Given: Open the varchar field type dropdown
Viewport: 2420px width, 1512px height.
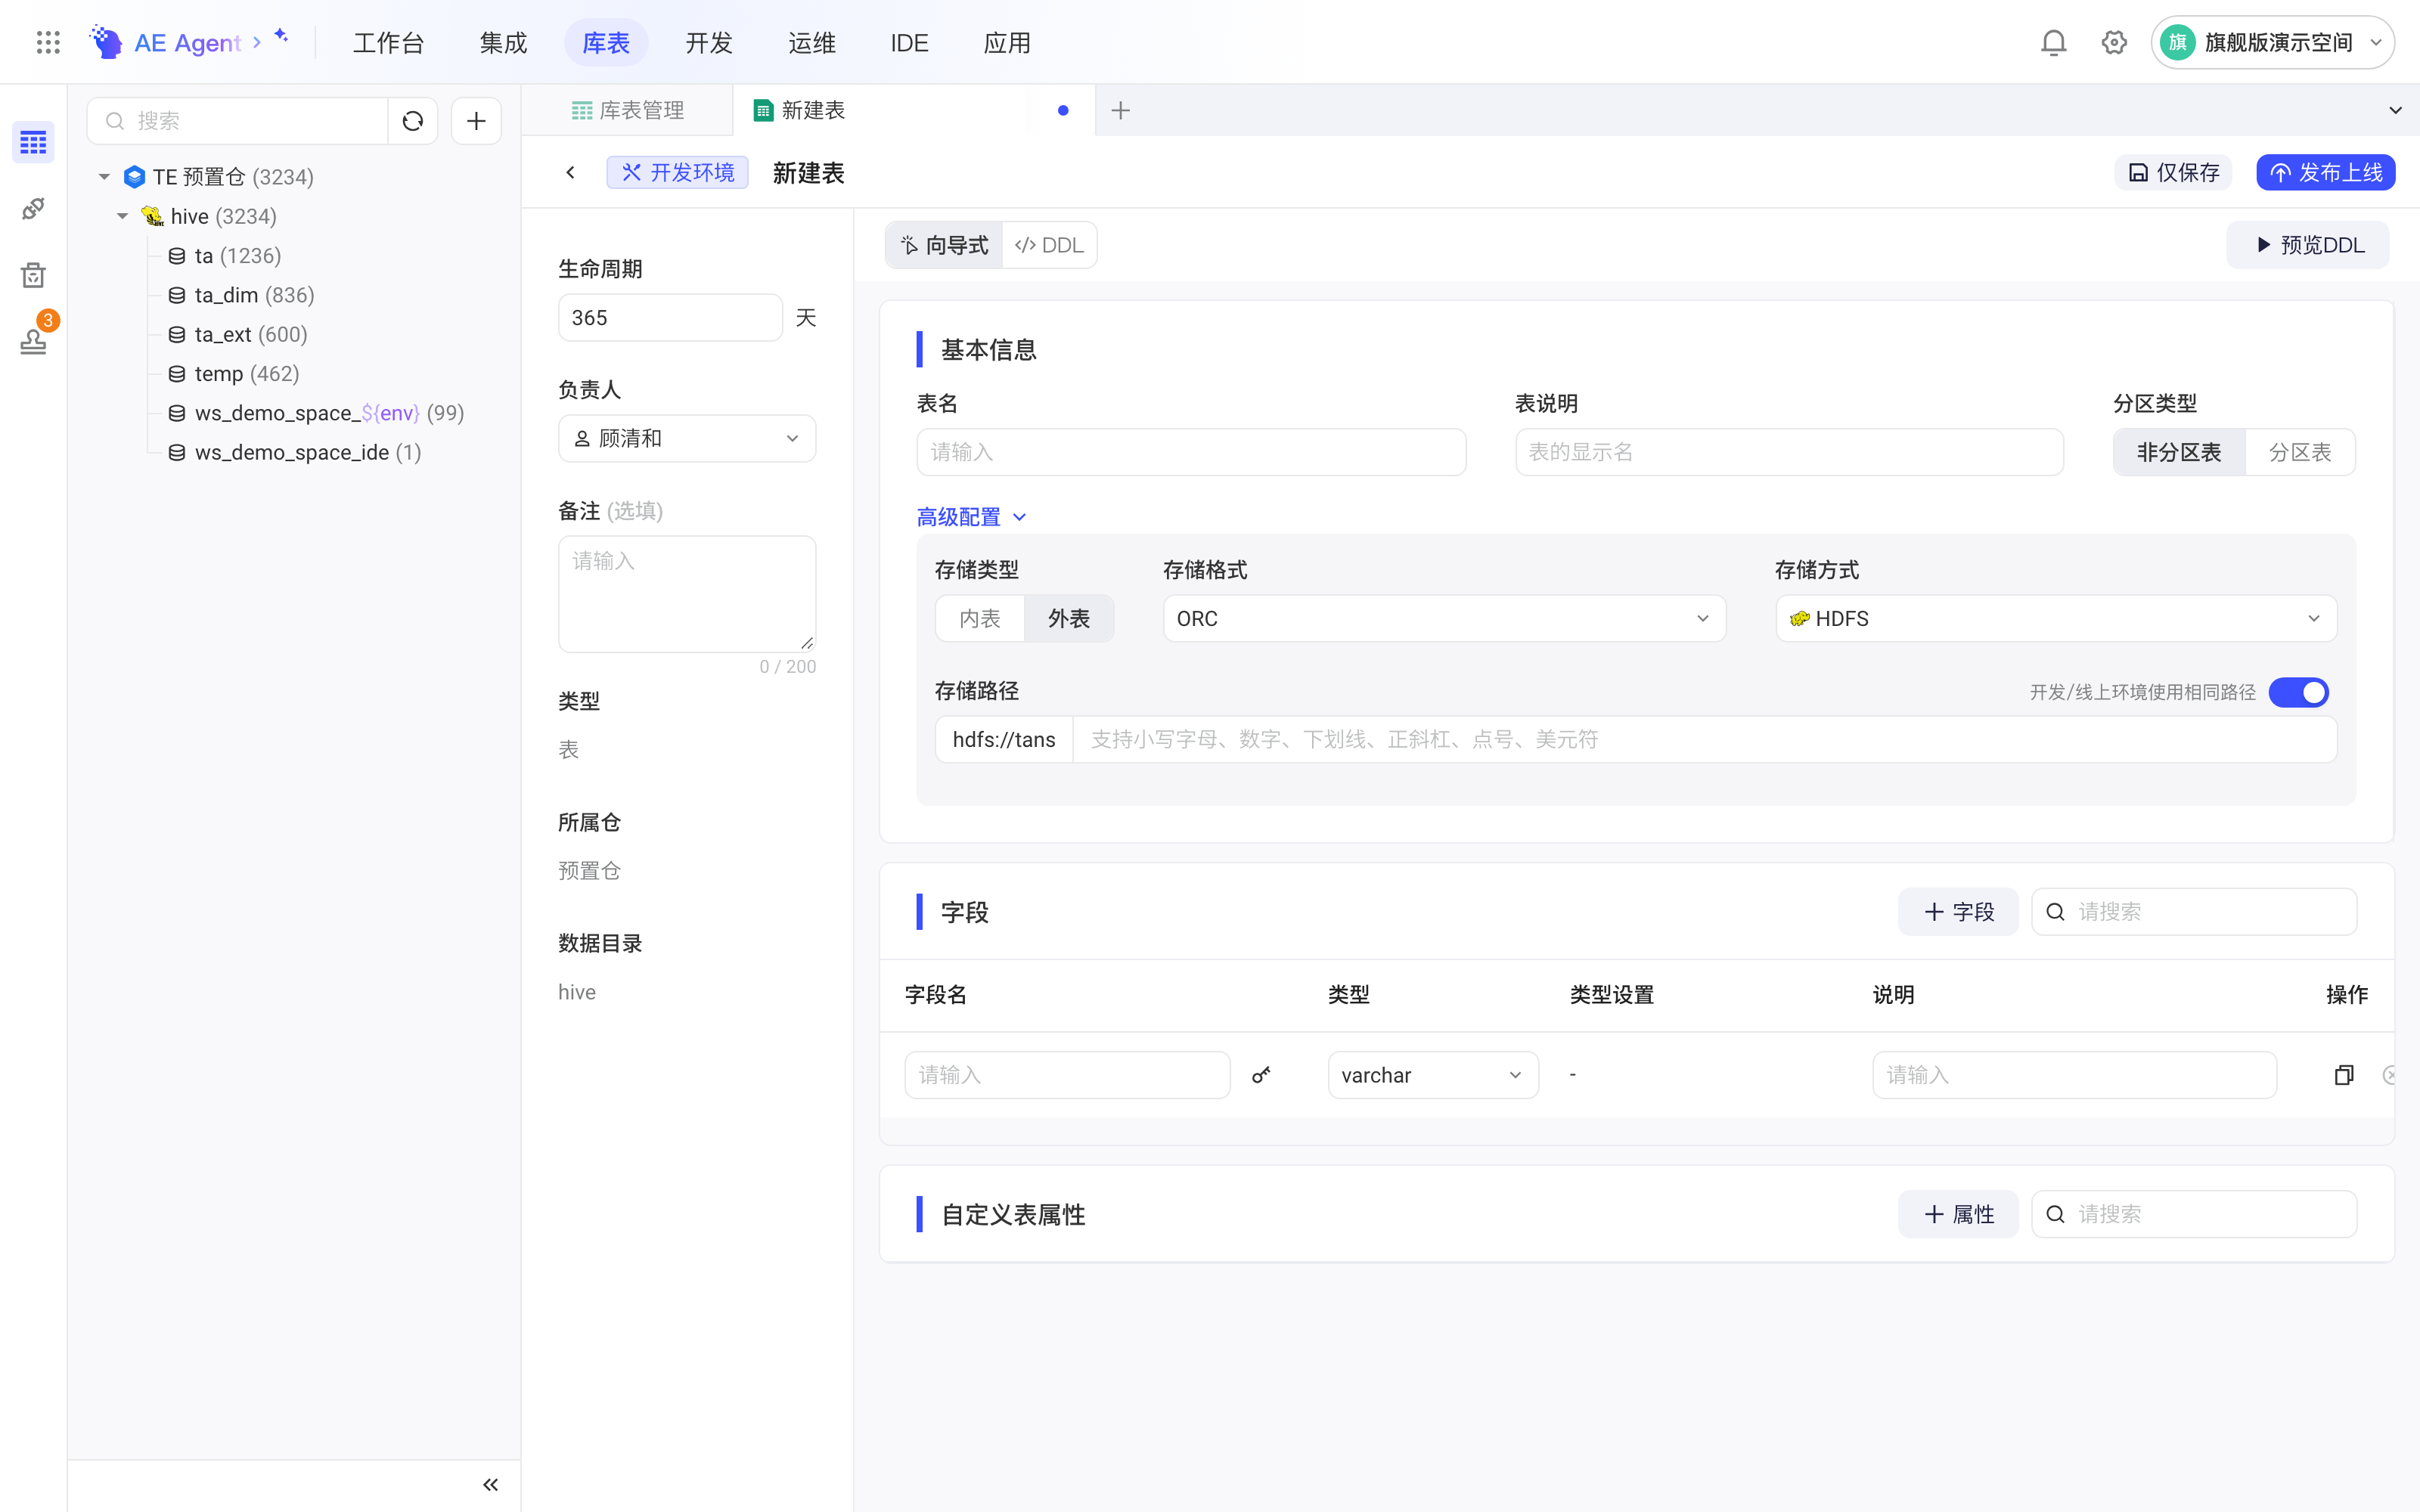Looking at the screenshot, I should click(1433, 1075).
